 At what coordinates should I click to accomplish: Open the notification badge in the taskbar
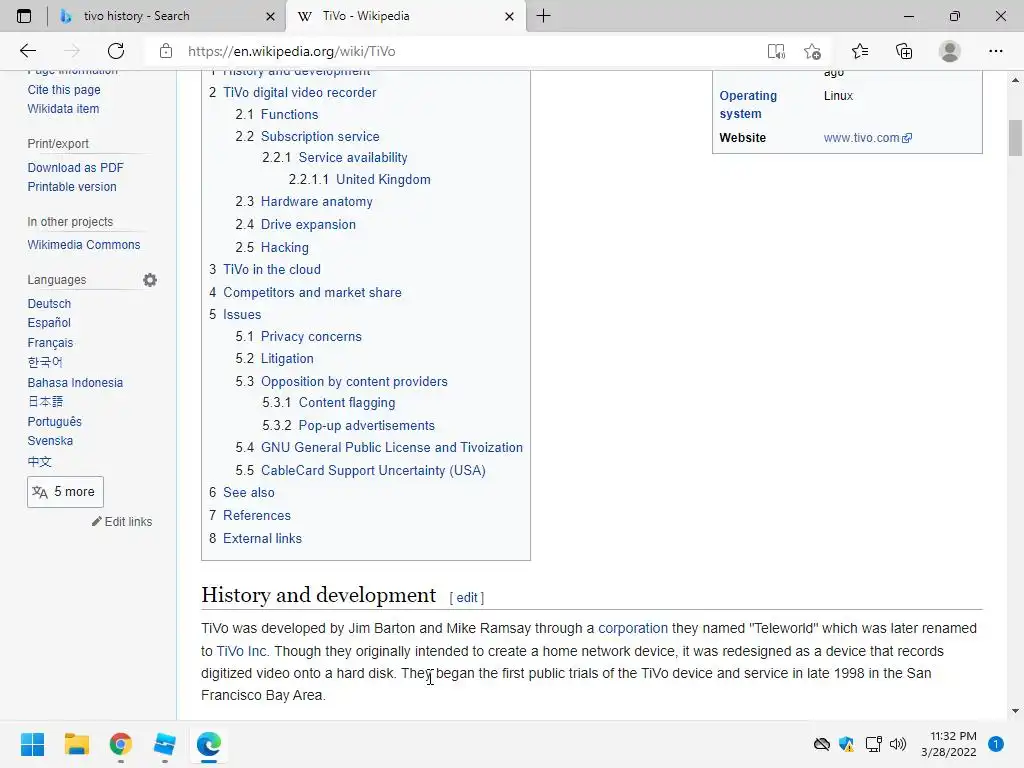996,744
